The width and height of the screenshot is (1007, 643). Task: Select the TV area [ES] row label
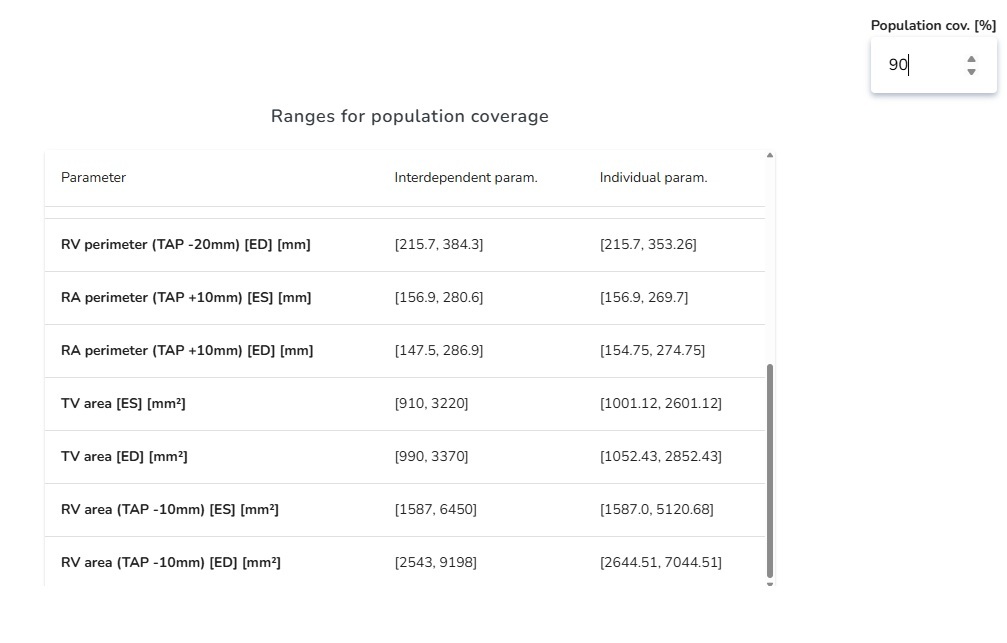coord(123,403)
